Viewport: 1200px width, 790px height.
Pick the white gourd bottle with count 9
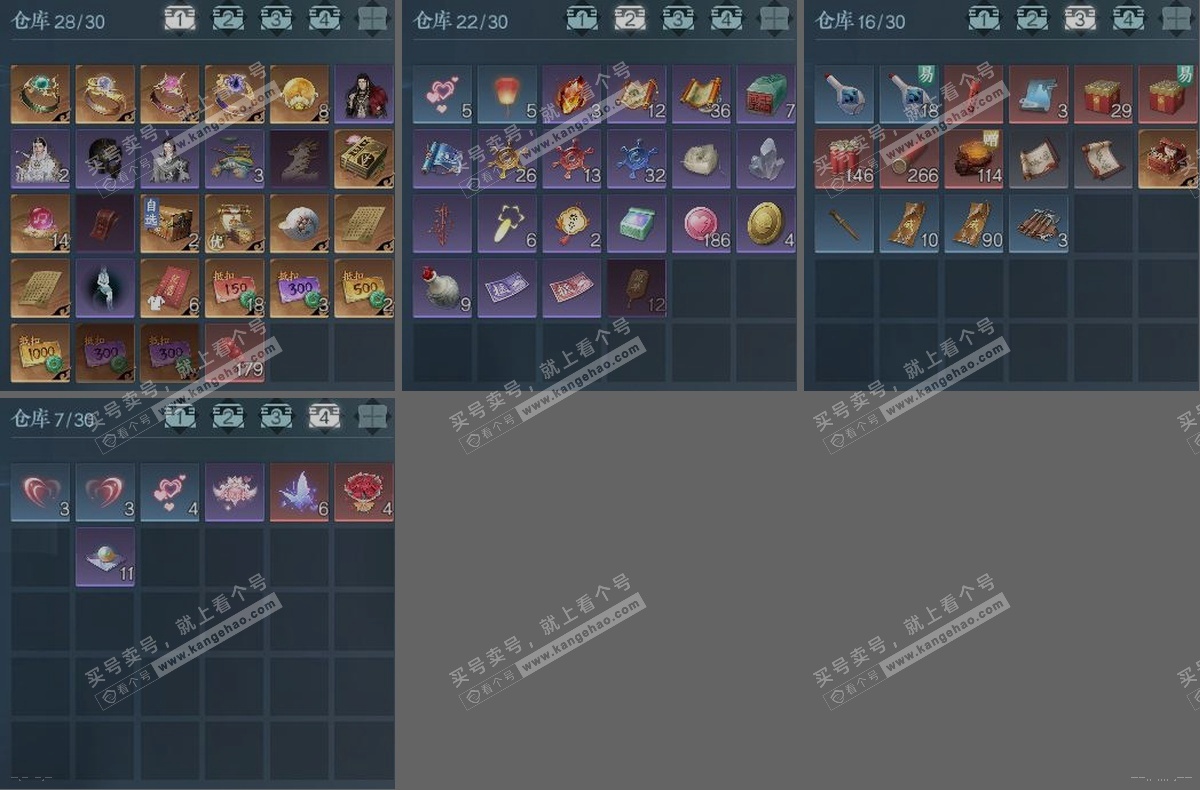[442, 288]
